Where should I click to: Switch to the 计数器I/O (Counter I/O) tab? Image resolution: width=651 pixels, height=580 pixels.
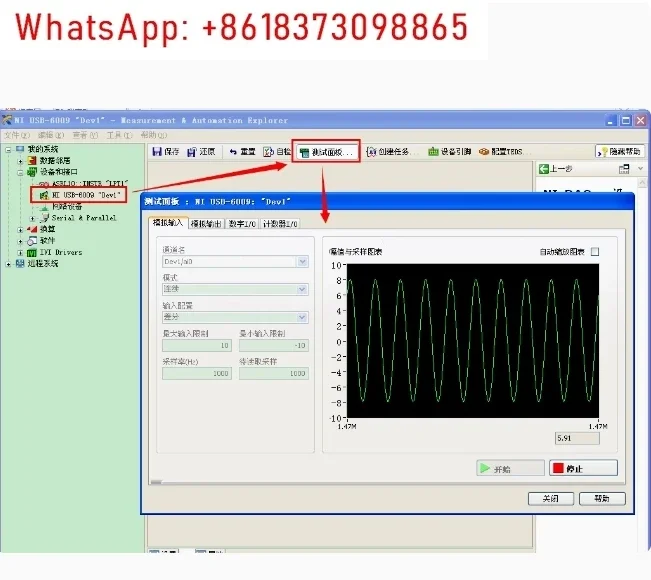[x=280, y=224]
